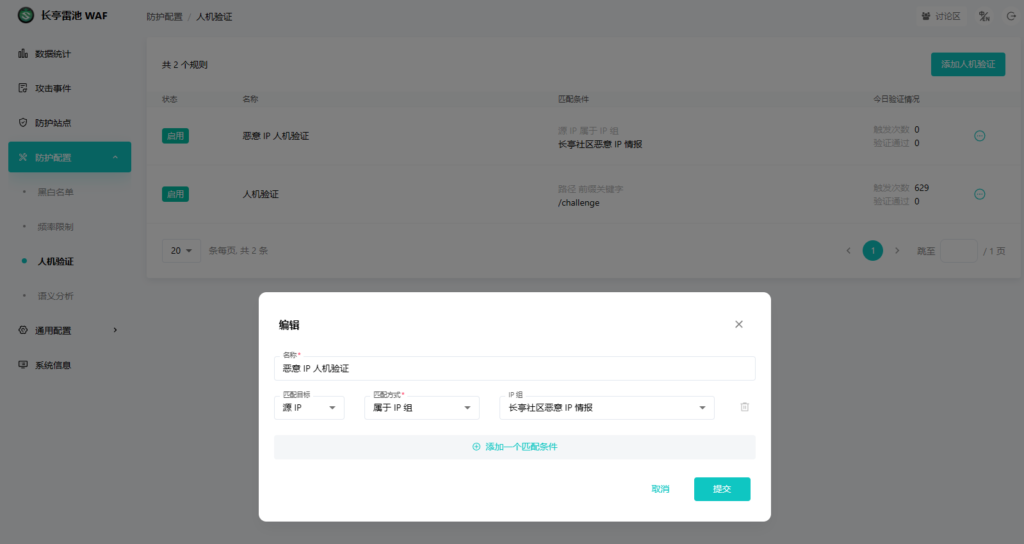Click the 跳至 page number input
This screenshot has height=544, width=1024.
(959, 251)
